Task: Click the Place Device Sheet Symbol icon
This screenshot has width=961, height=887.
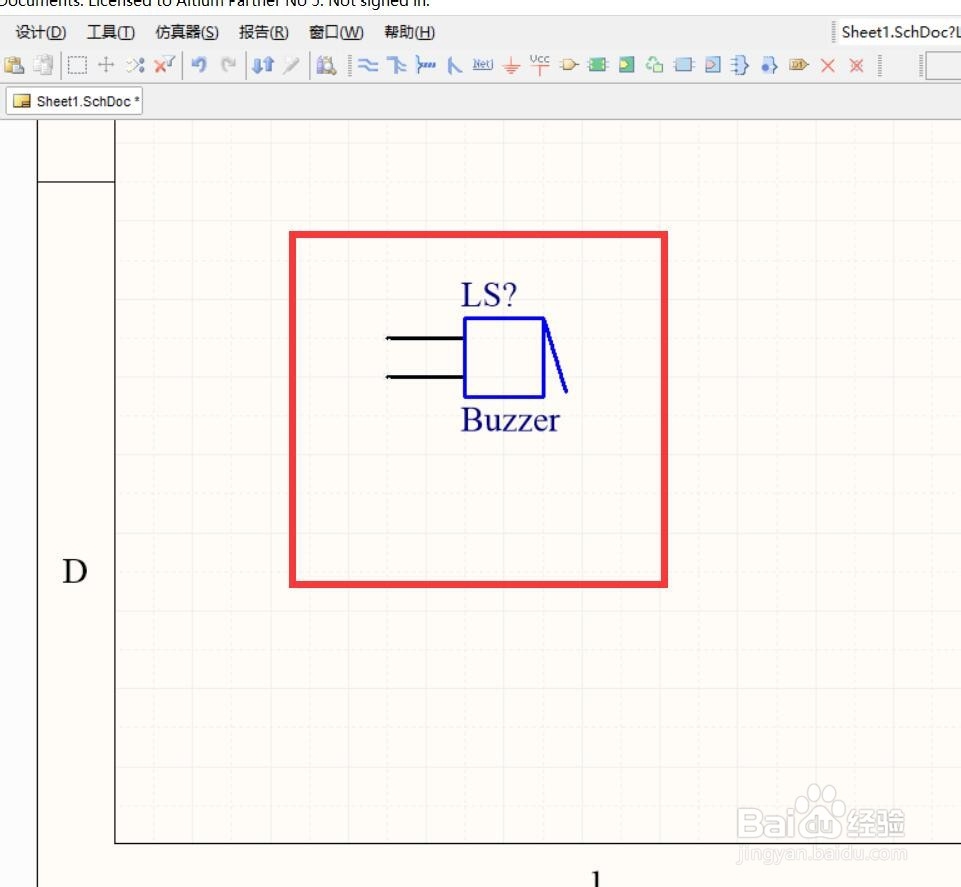Action: point(655,64)
